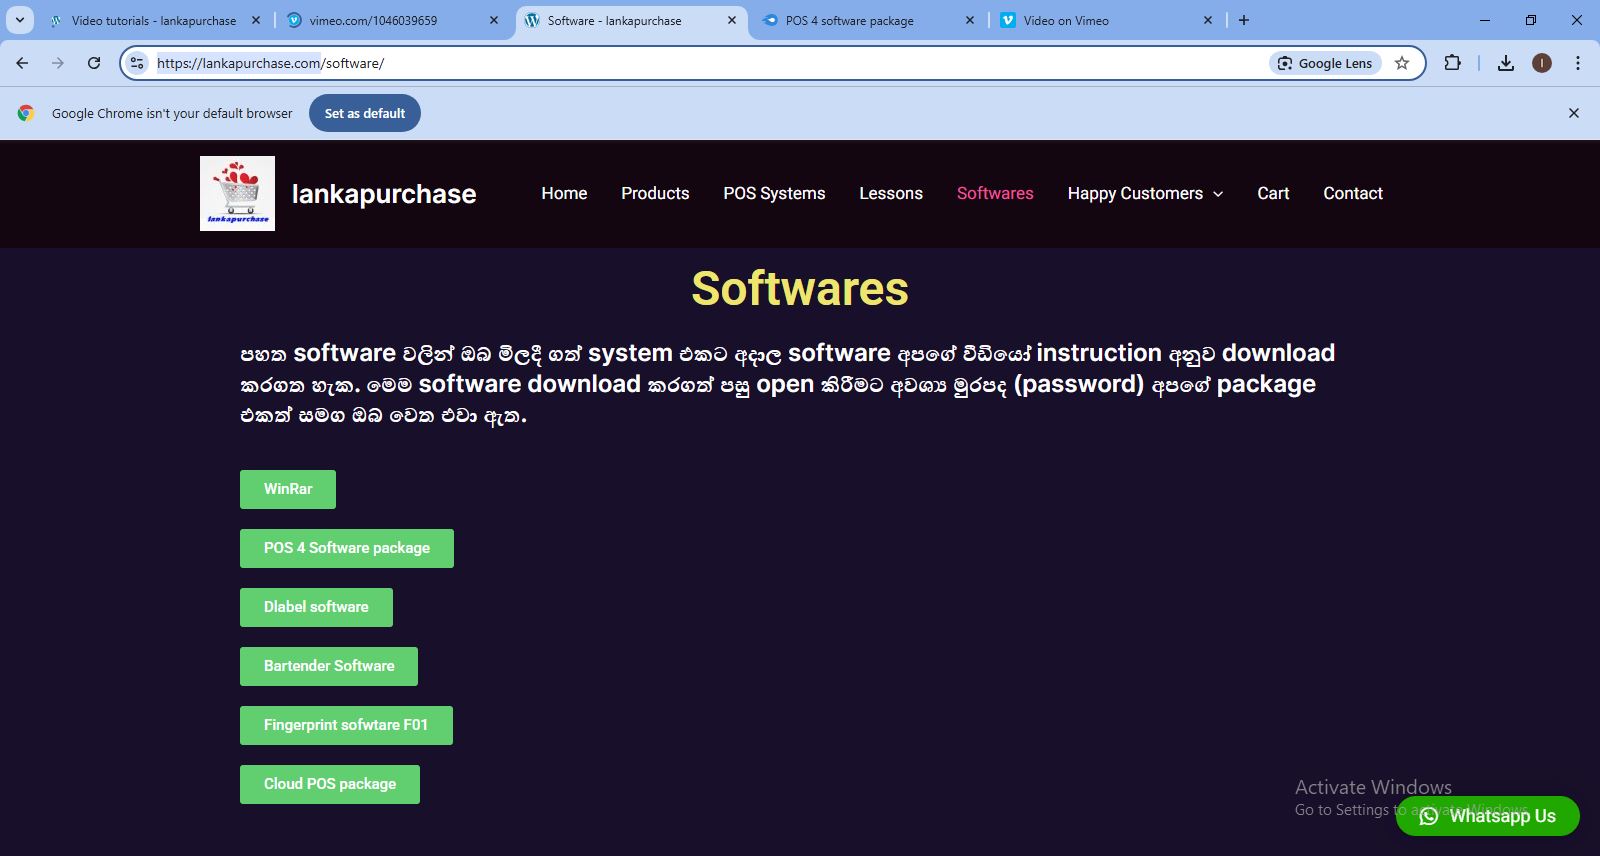Open POS Systems menu item

774,193
